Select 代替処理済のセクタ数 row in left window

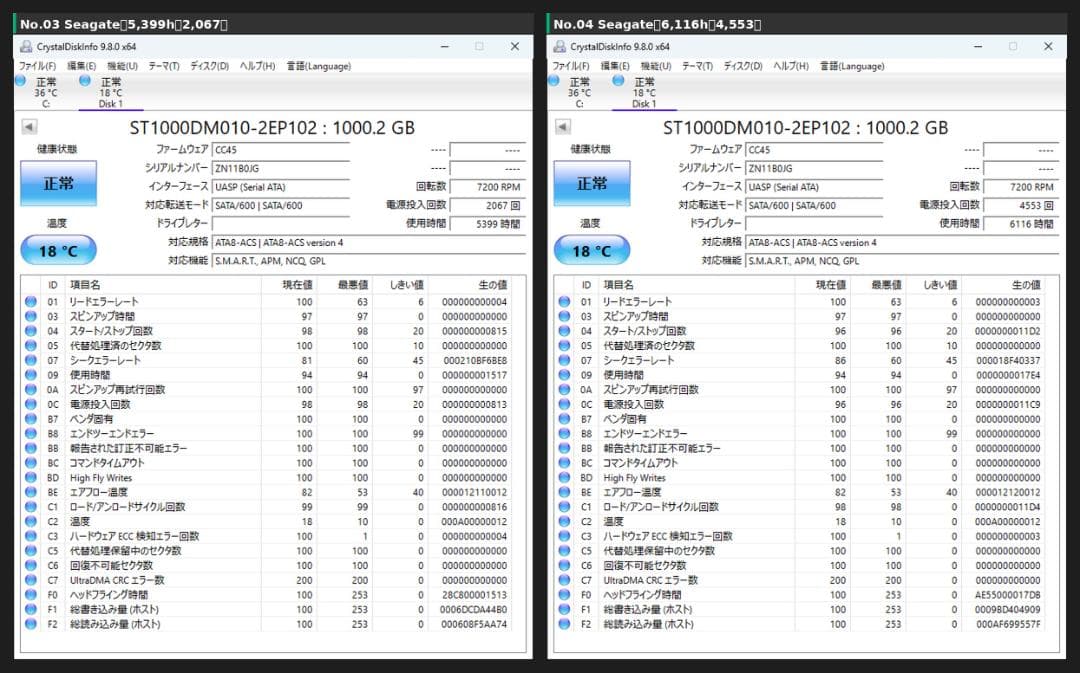pos(267,346)
